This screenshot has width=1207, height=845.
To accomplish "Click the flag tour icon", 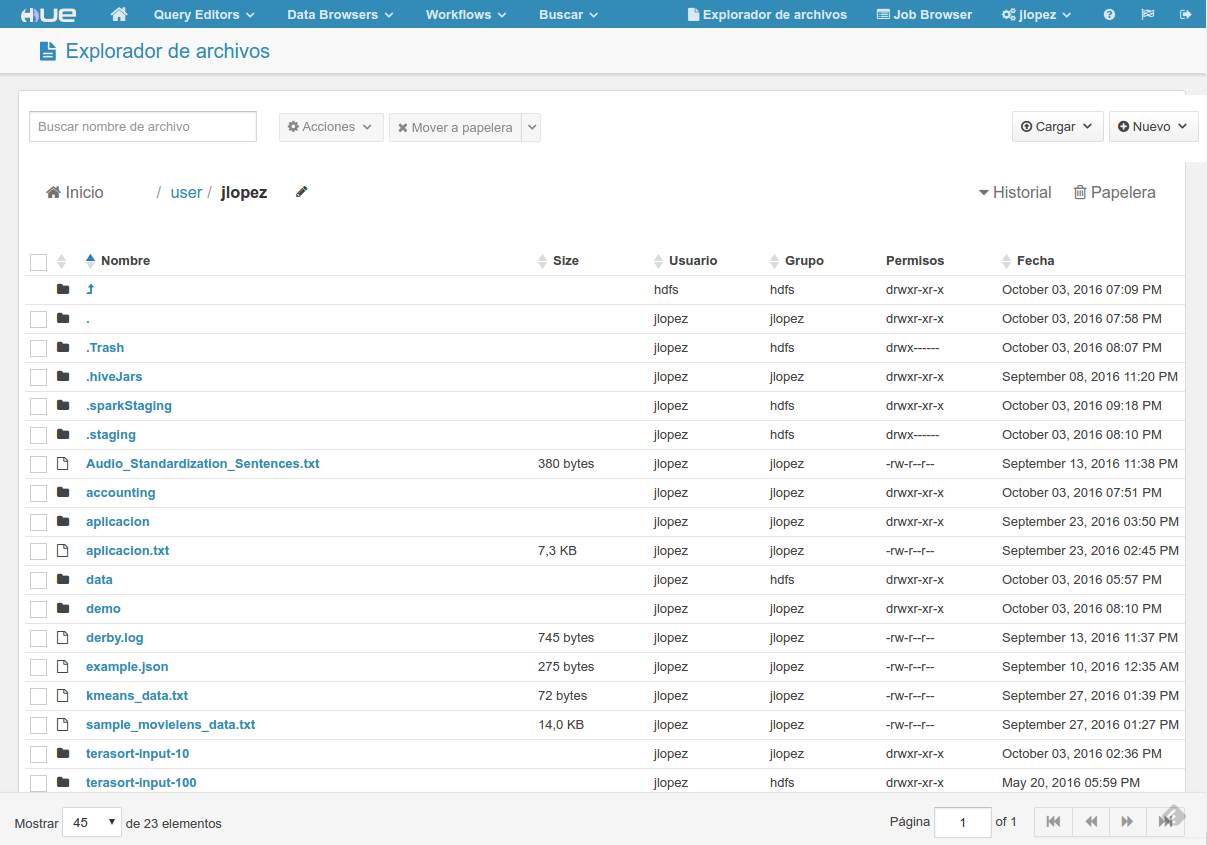I will pyautogui.click(x=1148, y=15).
